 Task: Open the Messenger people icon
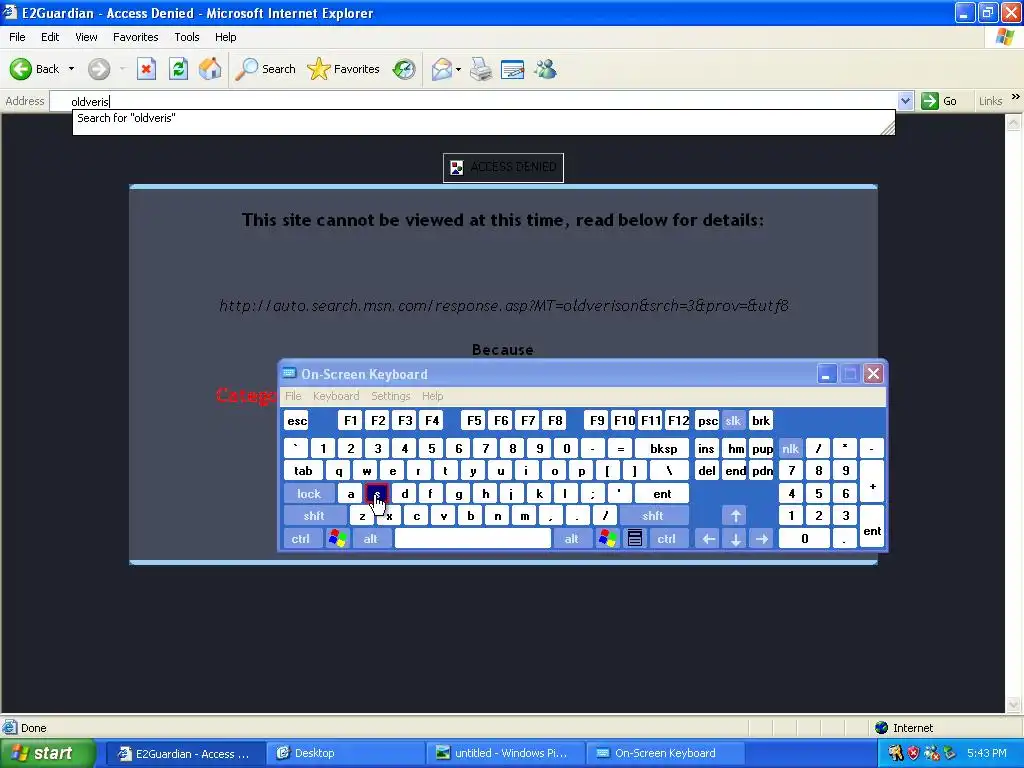(x=545, y=69)
